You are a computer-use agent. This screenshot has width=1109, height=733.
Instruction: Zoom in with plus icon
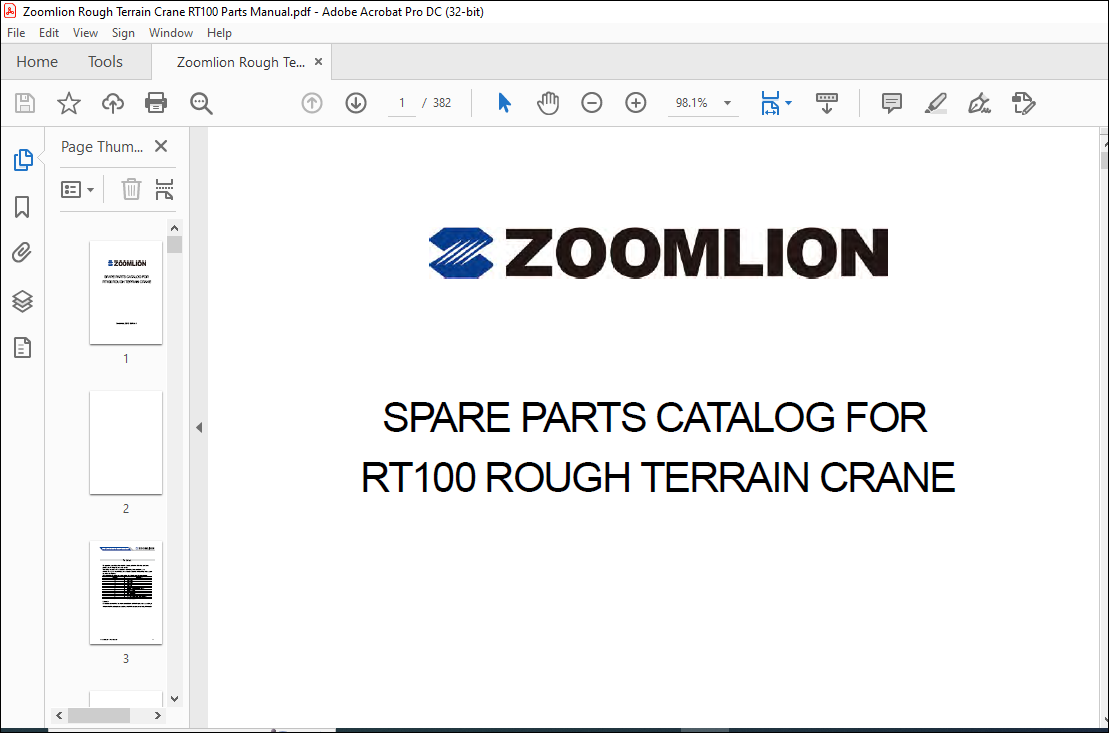click(636, 103)
